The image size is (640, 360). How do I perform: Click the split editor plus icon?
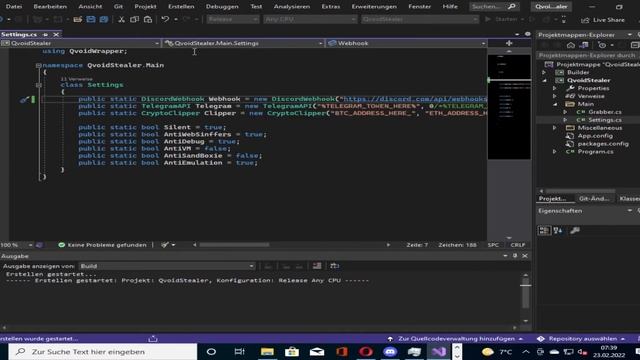(x=509, y=43)
